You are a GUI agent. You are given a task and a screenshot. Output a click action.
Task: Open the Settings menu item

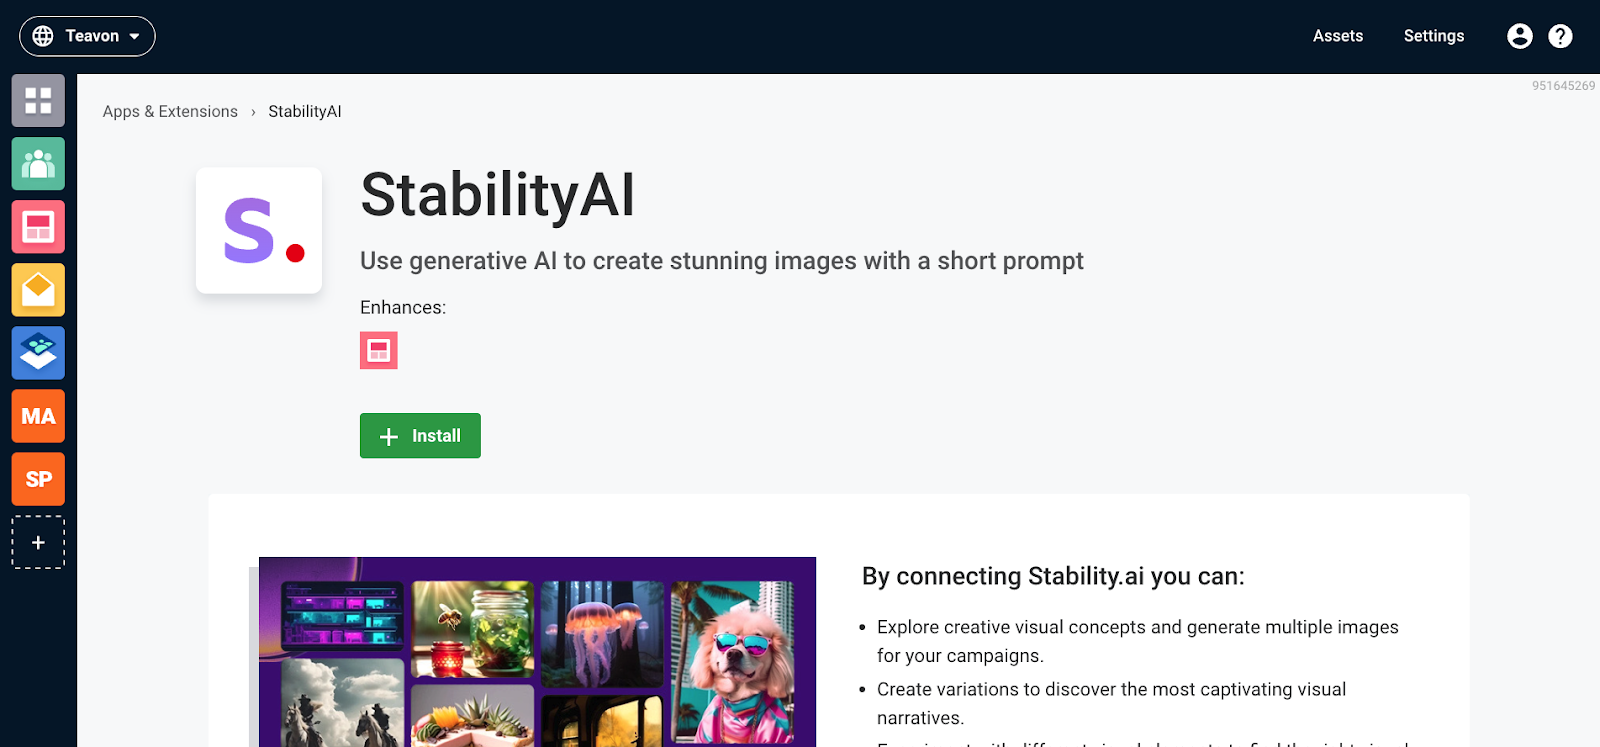[1433, 36]
